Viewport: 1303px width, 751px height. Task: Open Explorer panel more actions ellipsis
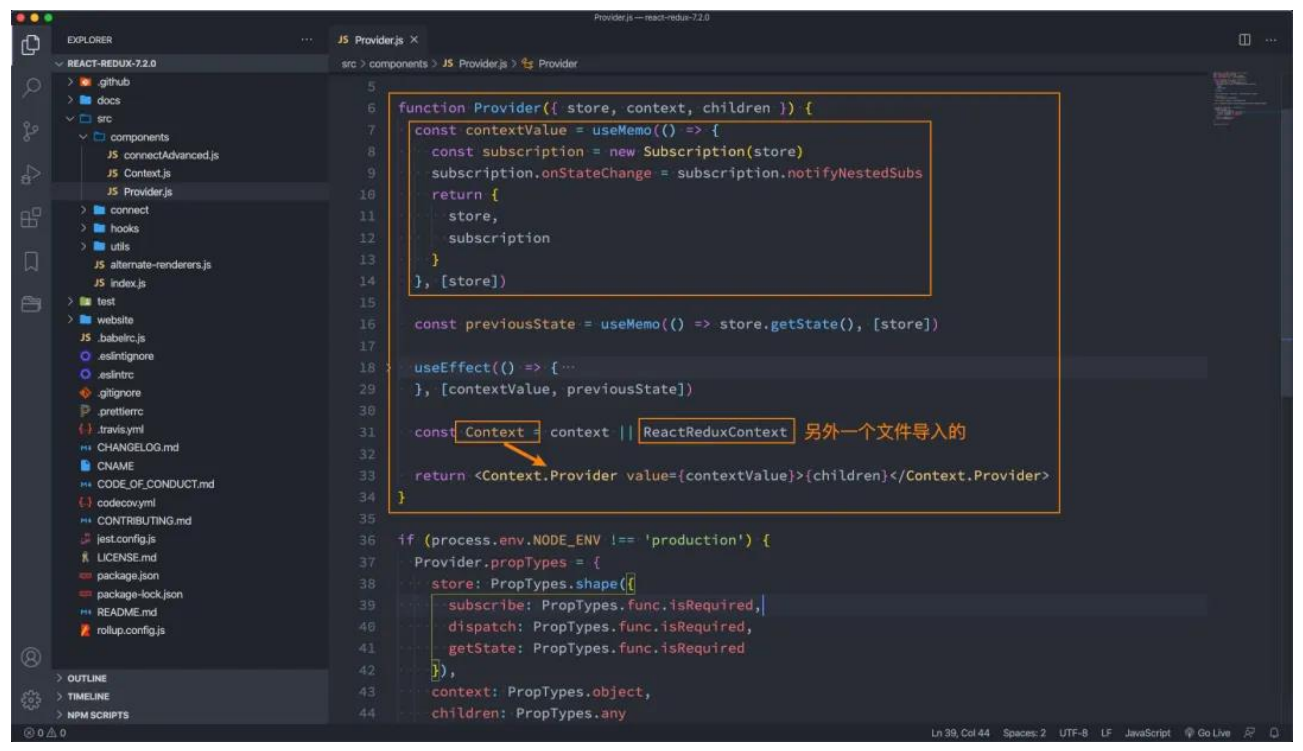coord(306,40)
